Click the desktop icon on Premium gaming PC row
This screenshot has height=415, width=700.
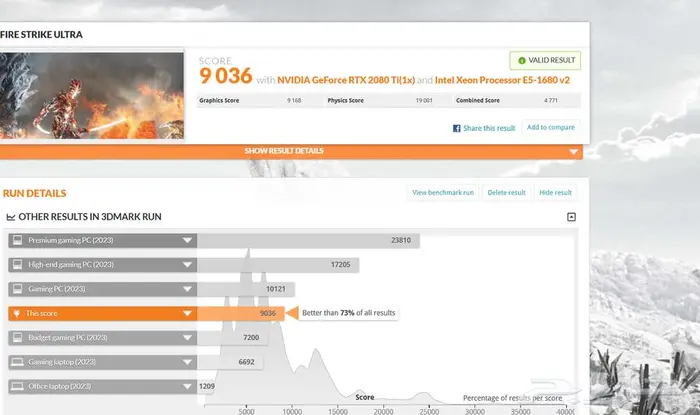(17, 241)
